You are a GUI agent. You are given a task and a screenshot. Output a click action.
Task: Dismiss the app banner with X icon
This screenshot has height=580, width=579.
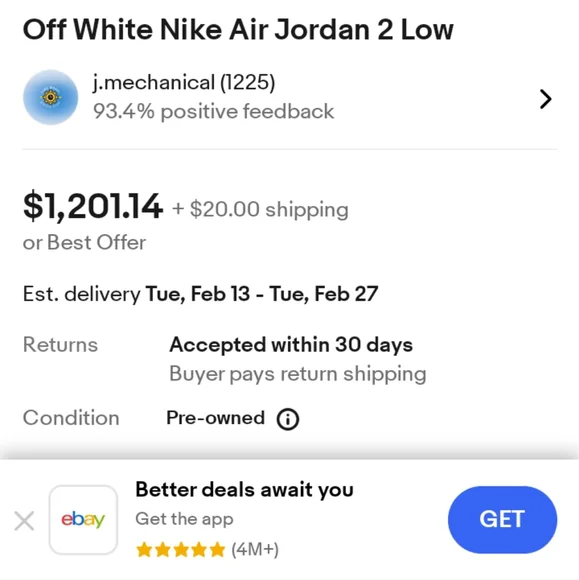(24, 520)
